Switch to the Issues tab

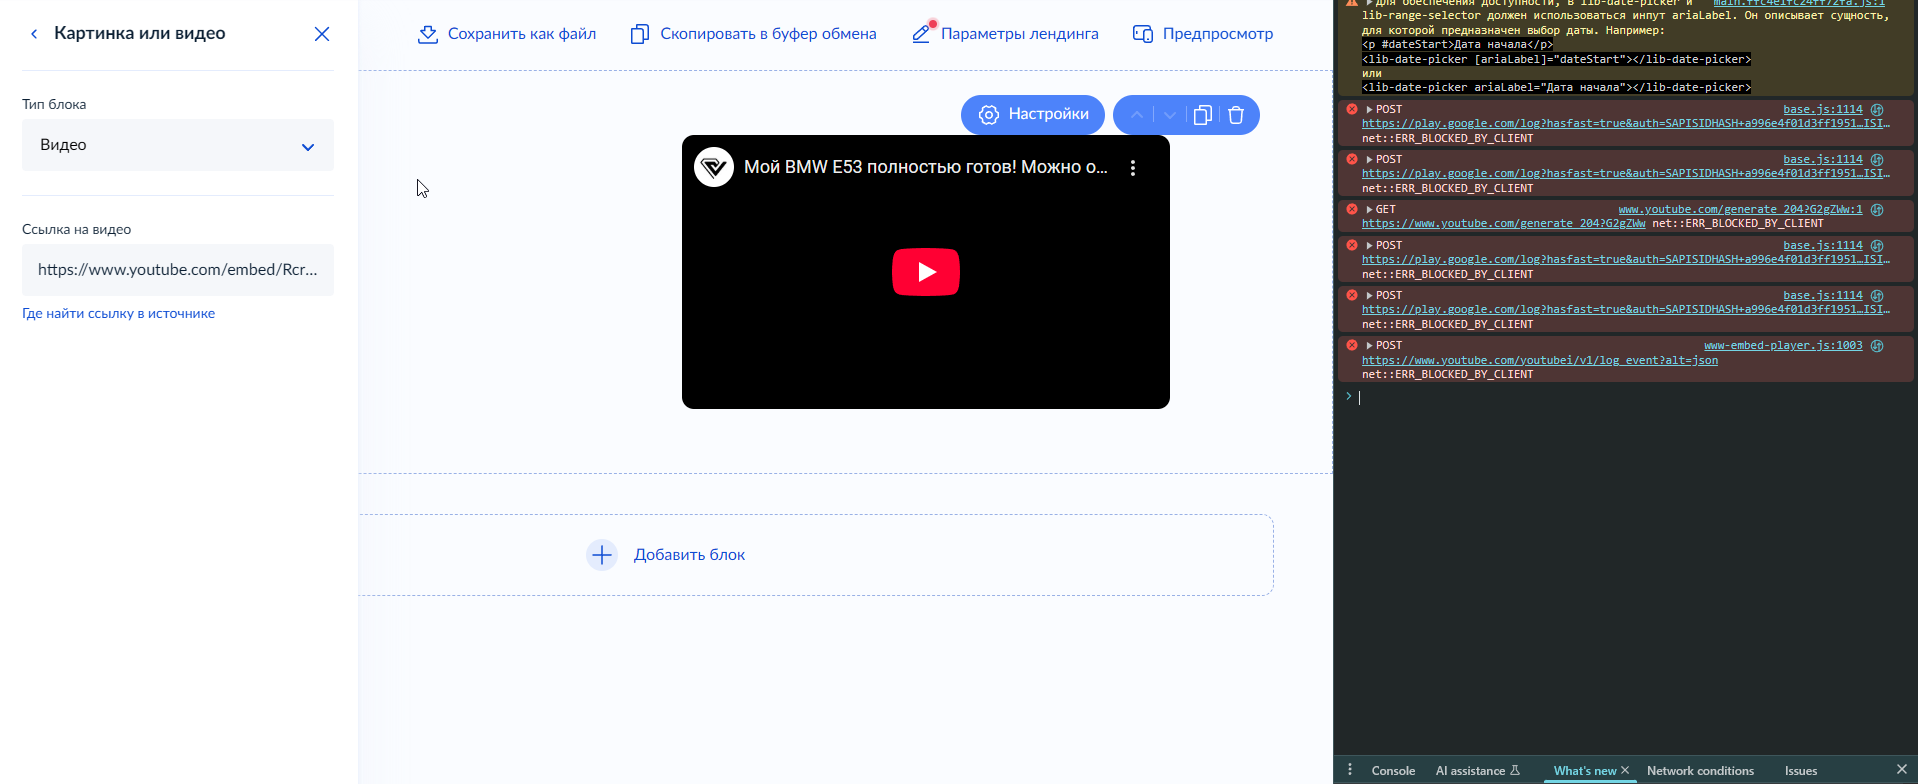1801,771
